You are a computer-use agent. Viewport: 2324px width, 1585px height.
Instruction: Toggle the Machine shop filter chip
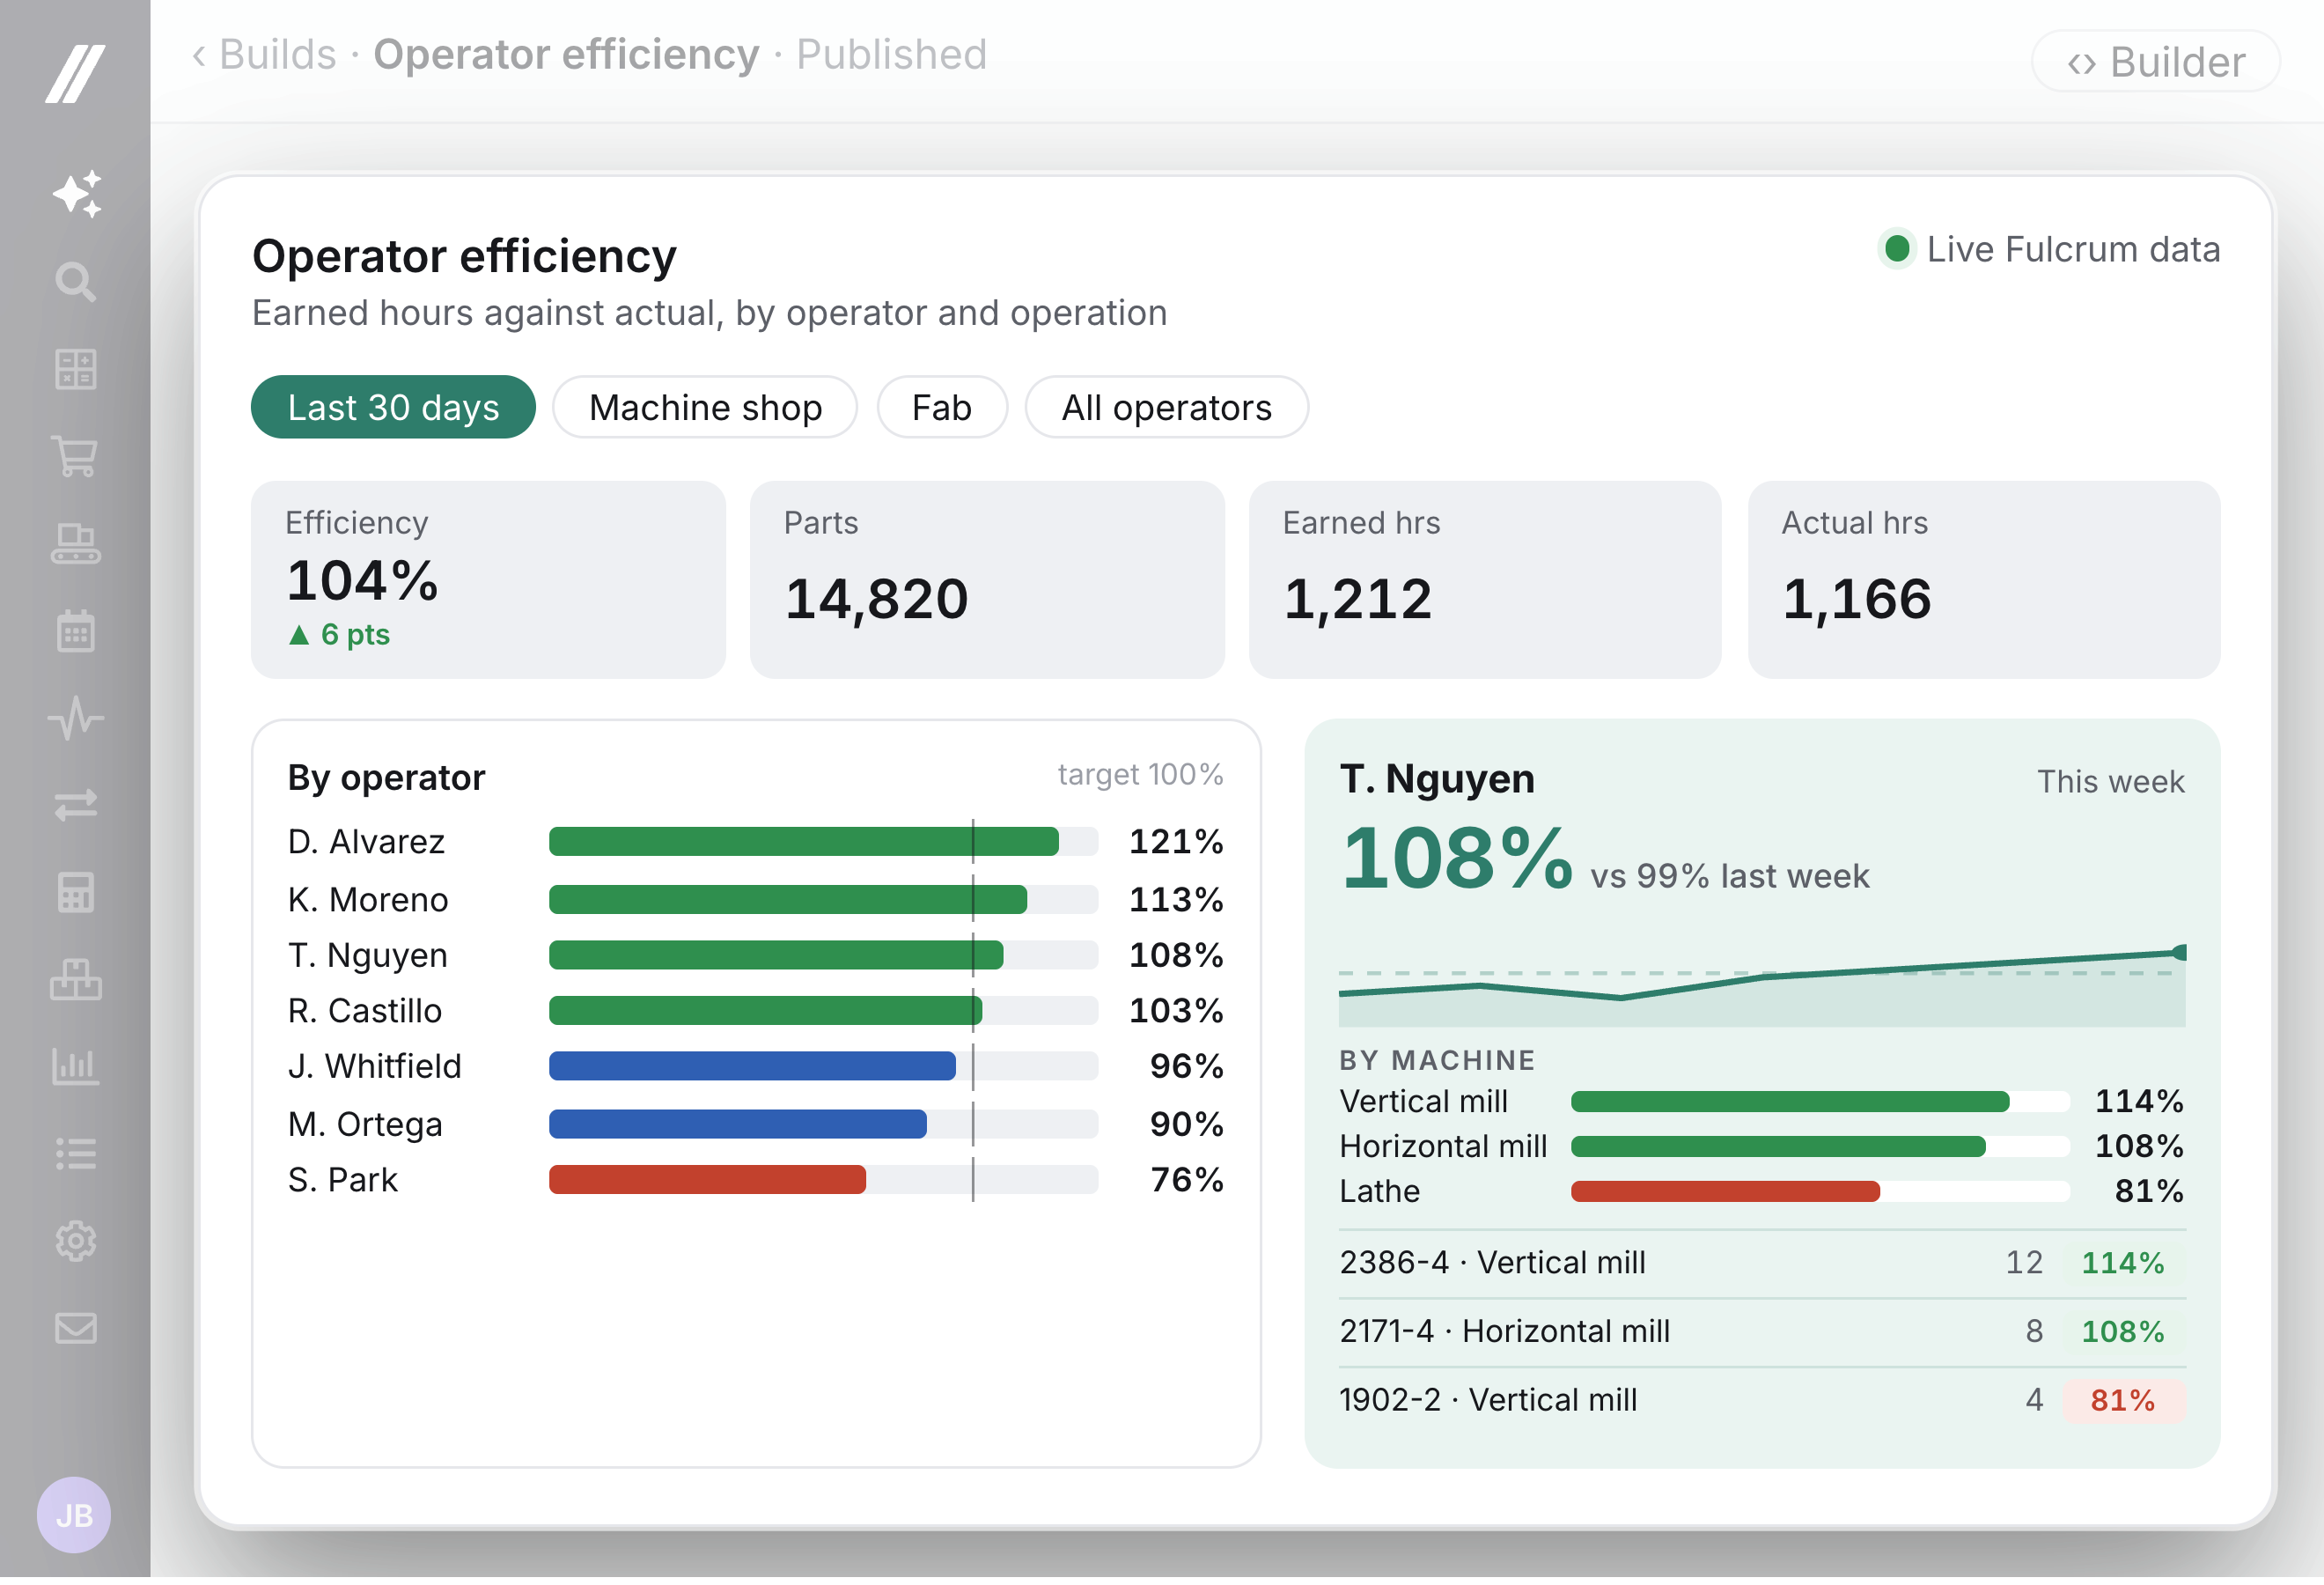(x=705, y=408)
